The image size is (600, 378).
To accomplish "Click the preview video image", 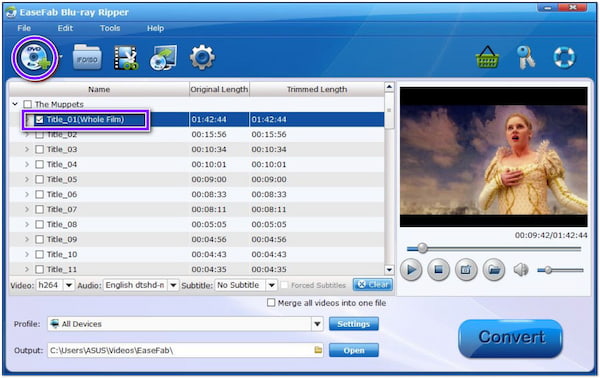I will pos(494,157).
